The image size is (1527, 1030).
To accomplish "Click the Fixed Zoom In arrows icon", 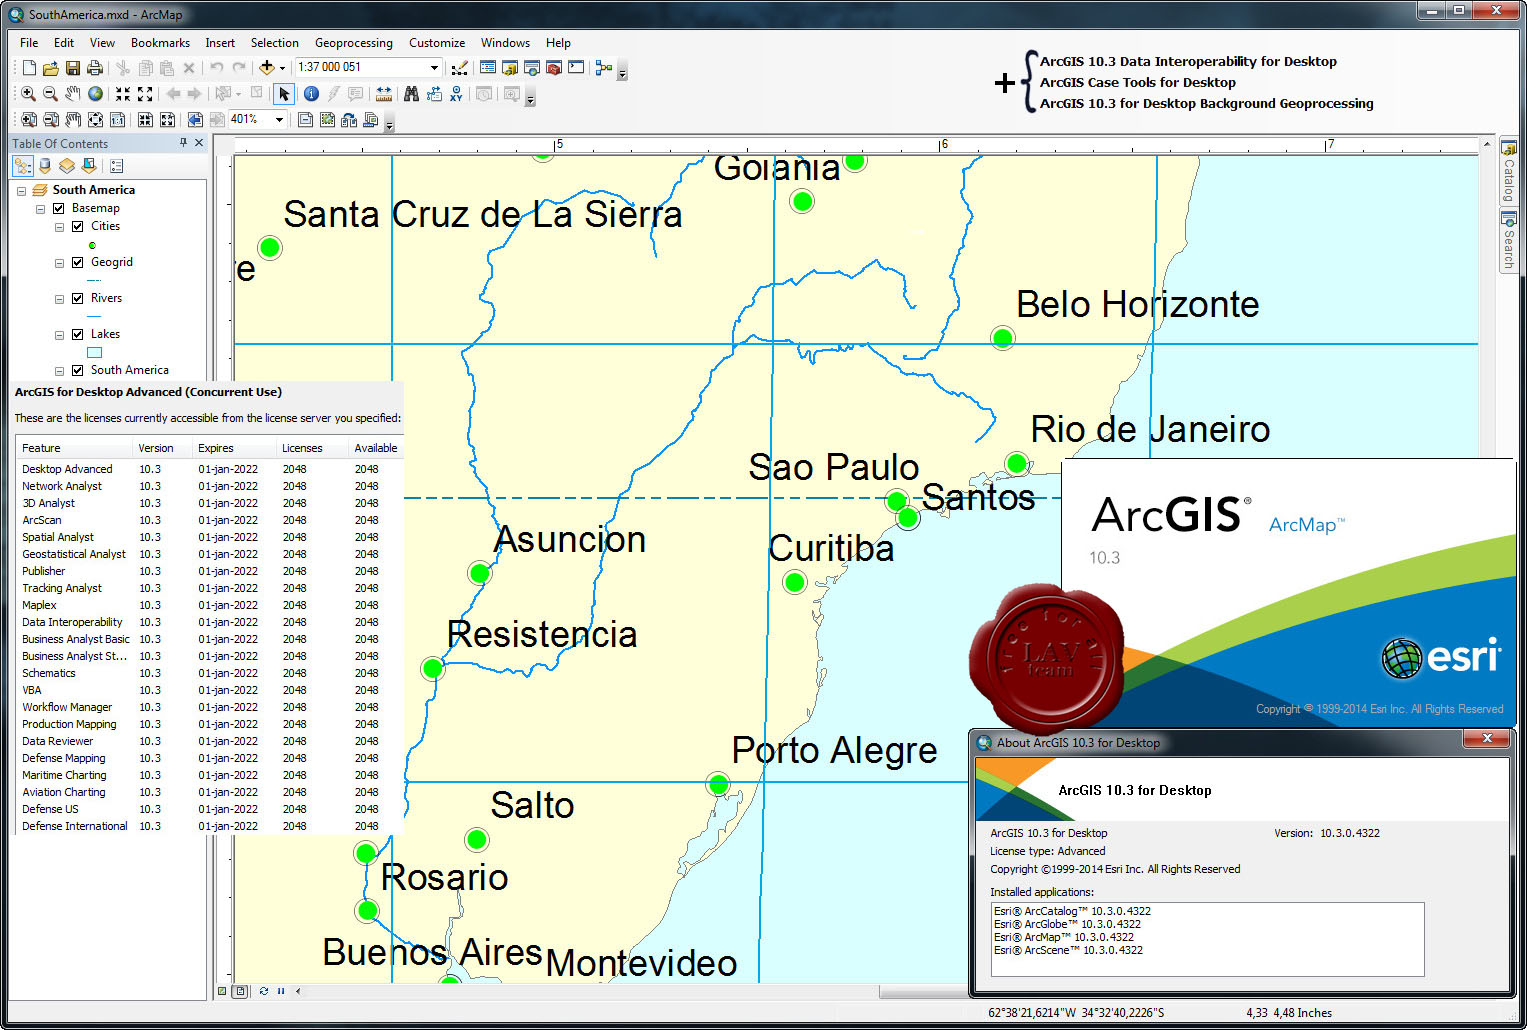I will pyautogui.click(x=123, y=94).
